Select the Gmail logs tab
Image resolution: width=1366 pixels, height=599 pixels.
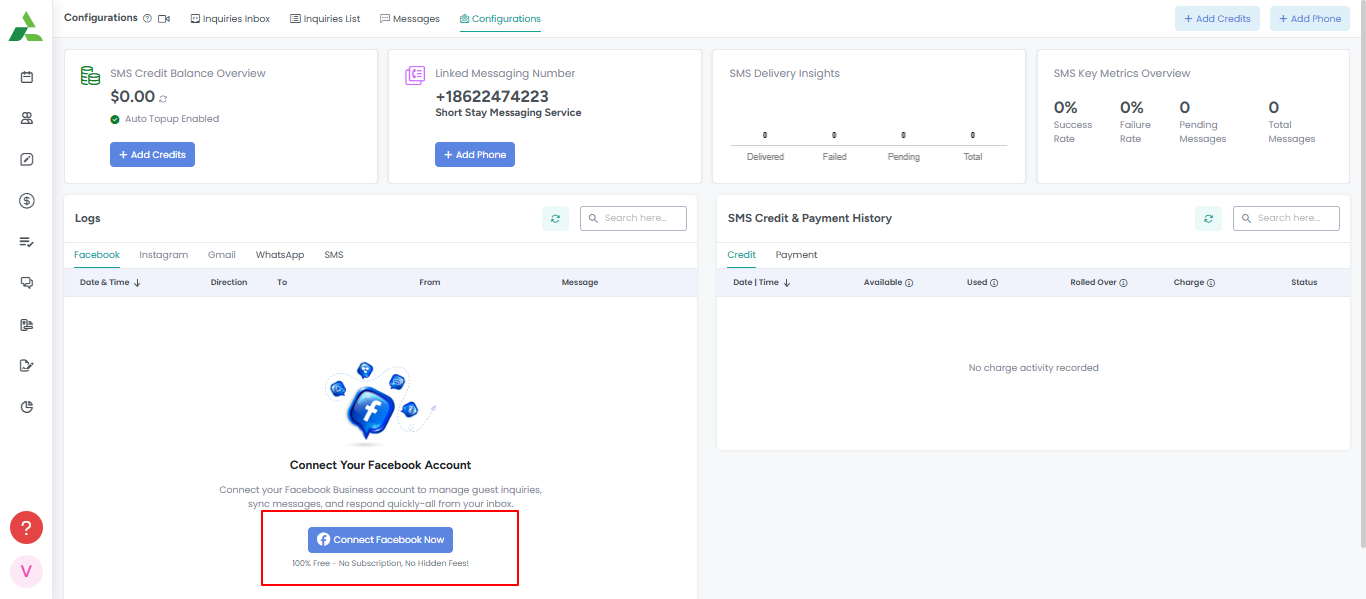pyautogui.click(x=222, y=255)
